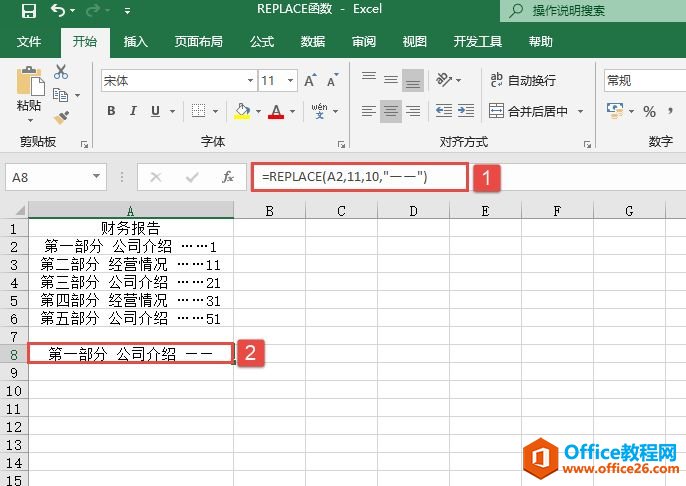
Task: Open the 剪贴板 dialog launcher
Action: (x=84, y=144)
